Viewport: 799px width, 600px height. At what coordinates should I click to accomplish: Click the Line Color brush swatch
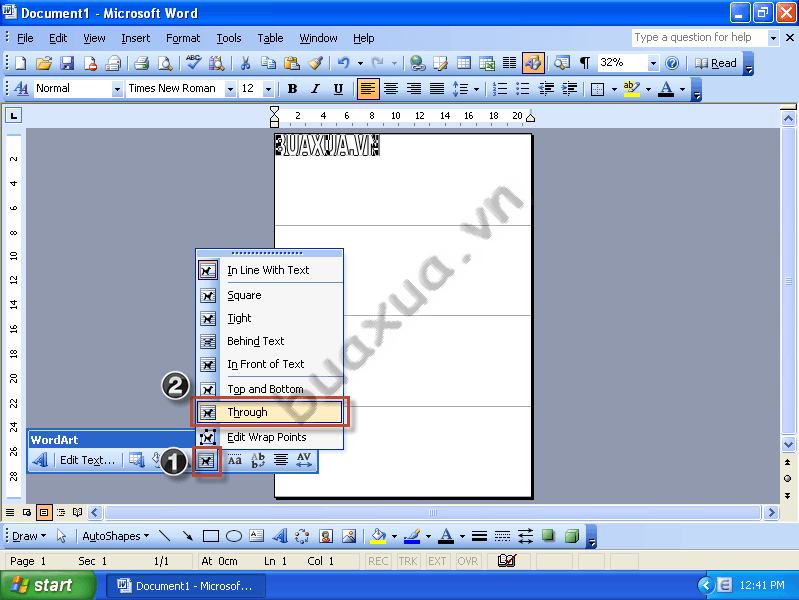point(412,536)
